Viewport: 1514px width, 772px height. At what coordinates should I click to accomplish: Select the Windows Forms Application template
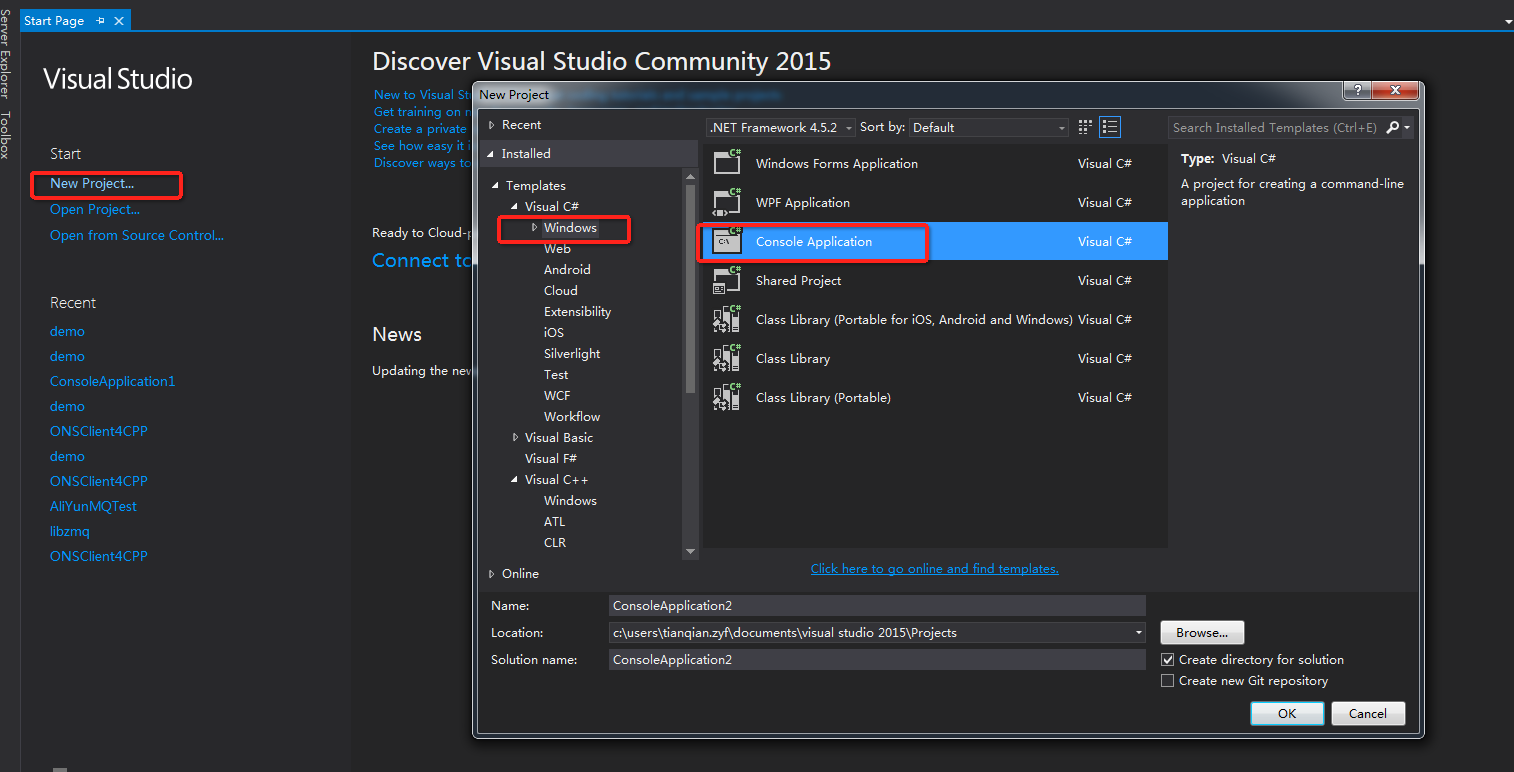click(x=935, y=163)
